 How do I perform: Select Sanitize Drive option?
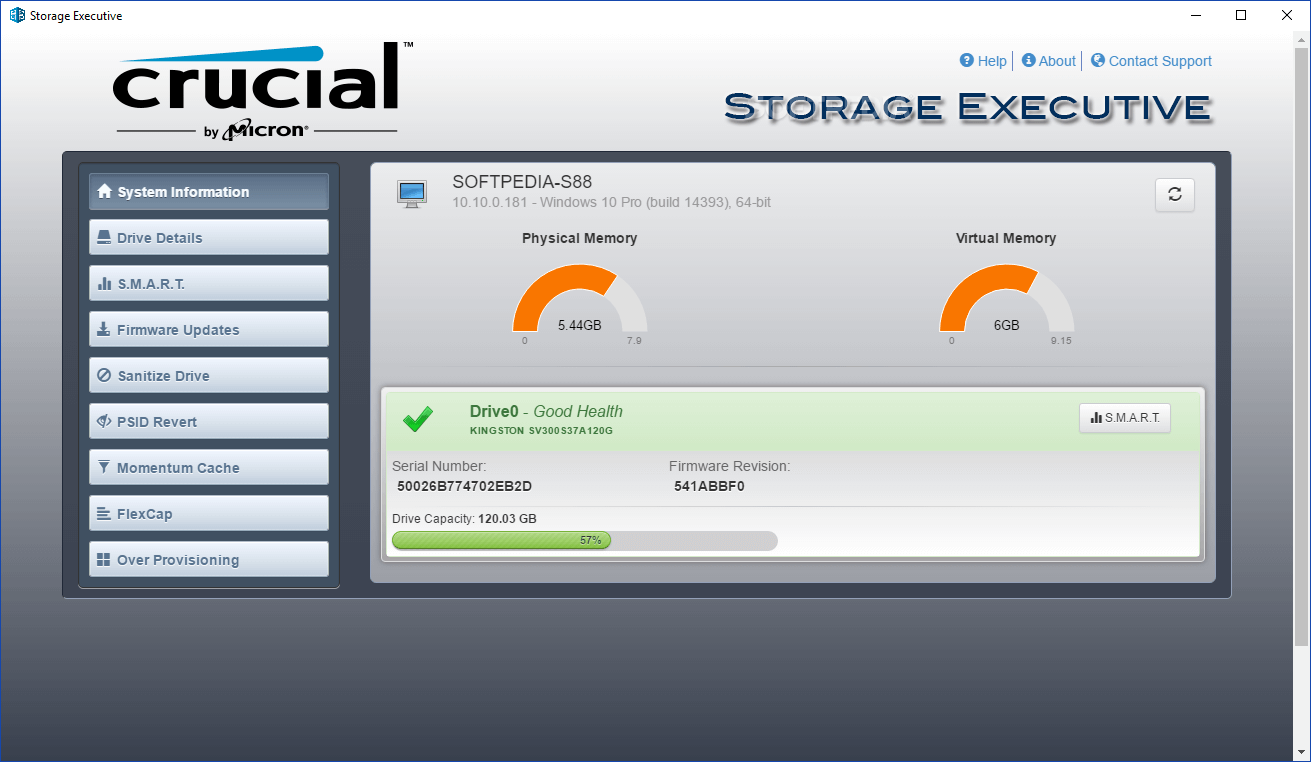pyautogui.click(x=209, y=376)
